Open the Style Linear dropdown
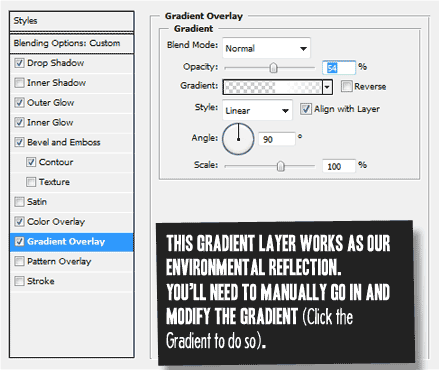Screen dimensions: 439x370 [257, 110]
